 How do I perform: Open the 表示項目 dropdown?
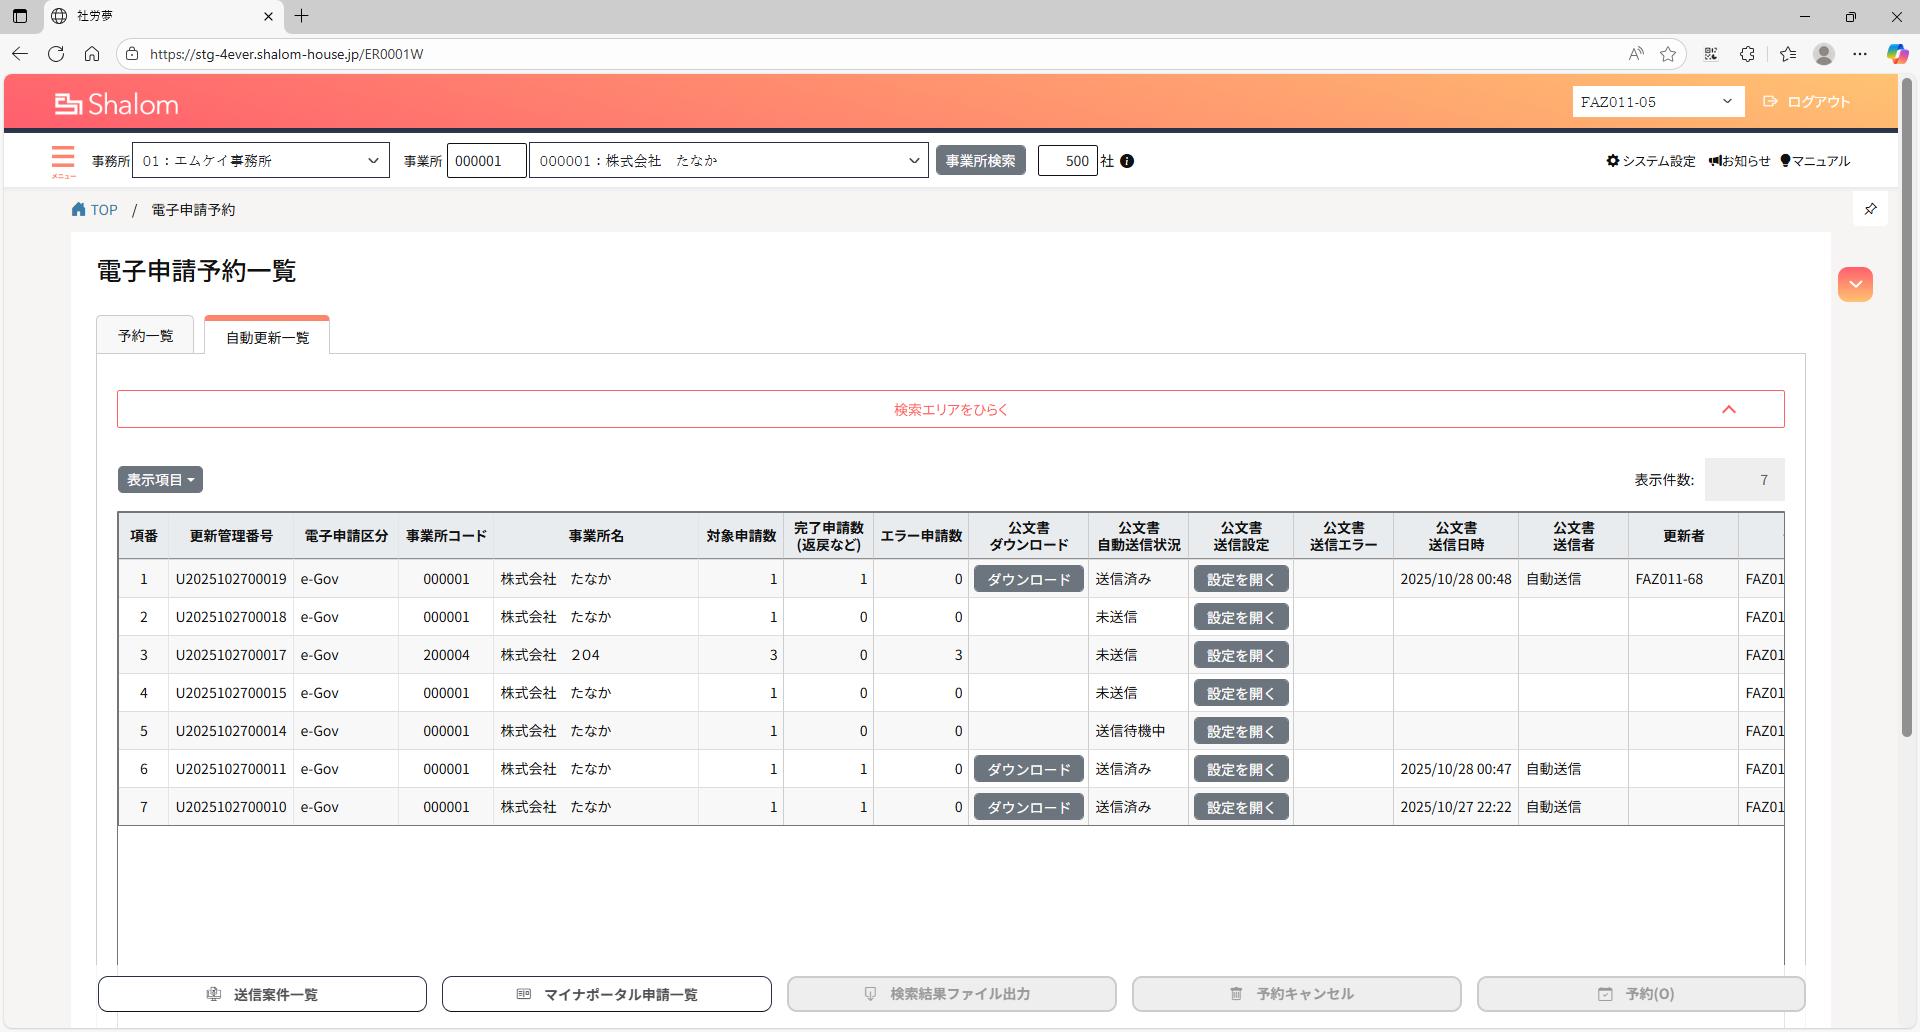point(160,480)
